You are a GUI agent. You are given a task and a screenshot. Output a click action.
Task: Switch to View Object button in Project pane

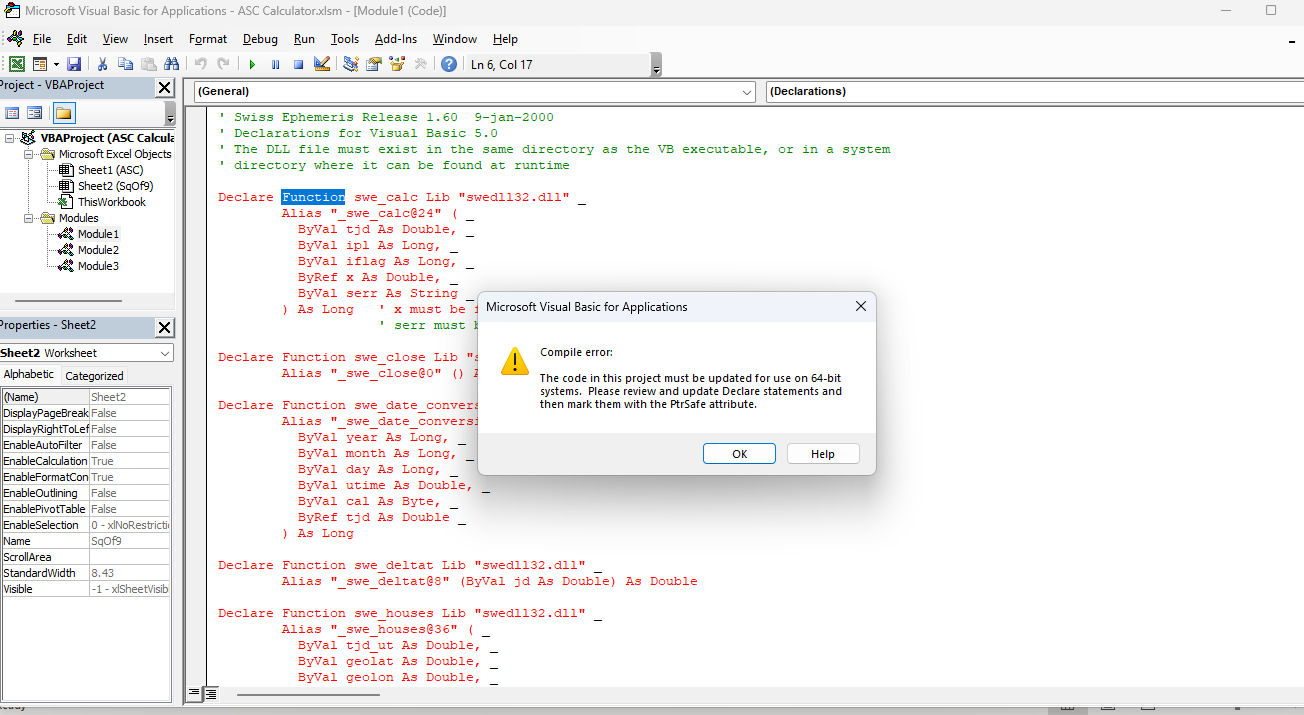(35, 113)
